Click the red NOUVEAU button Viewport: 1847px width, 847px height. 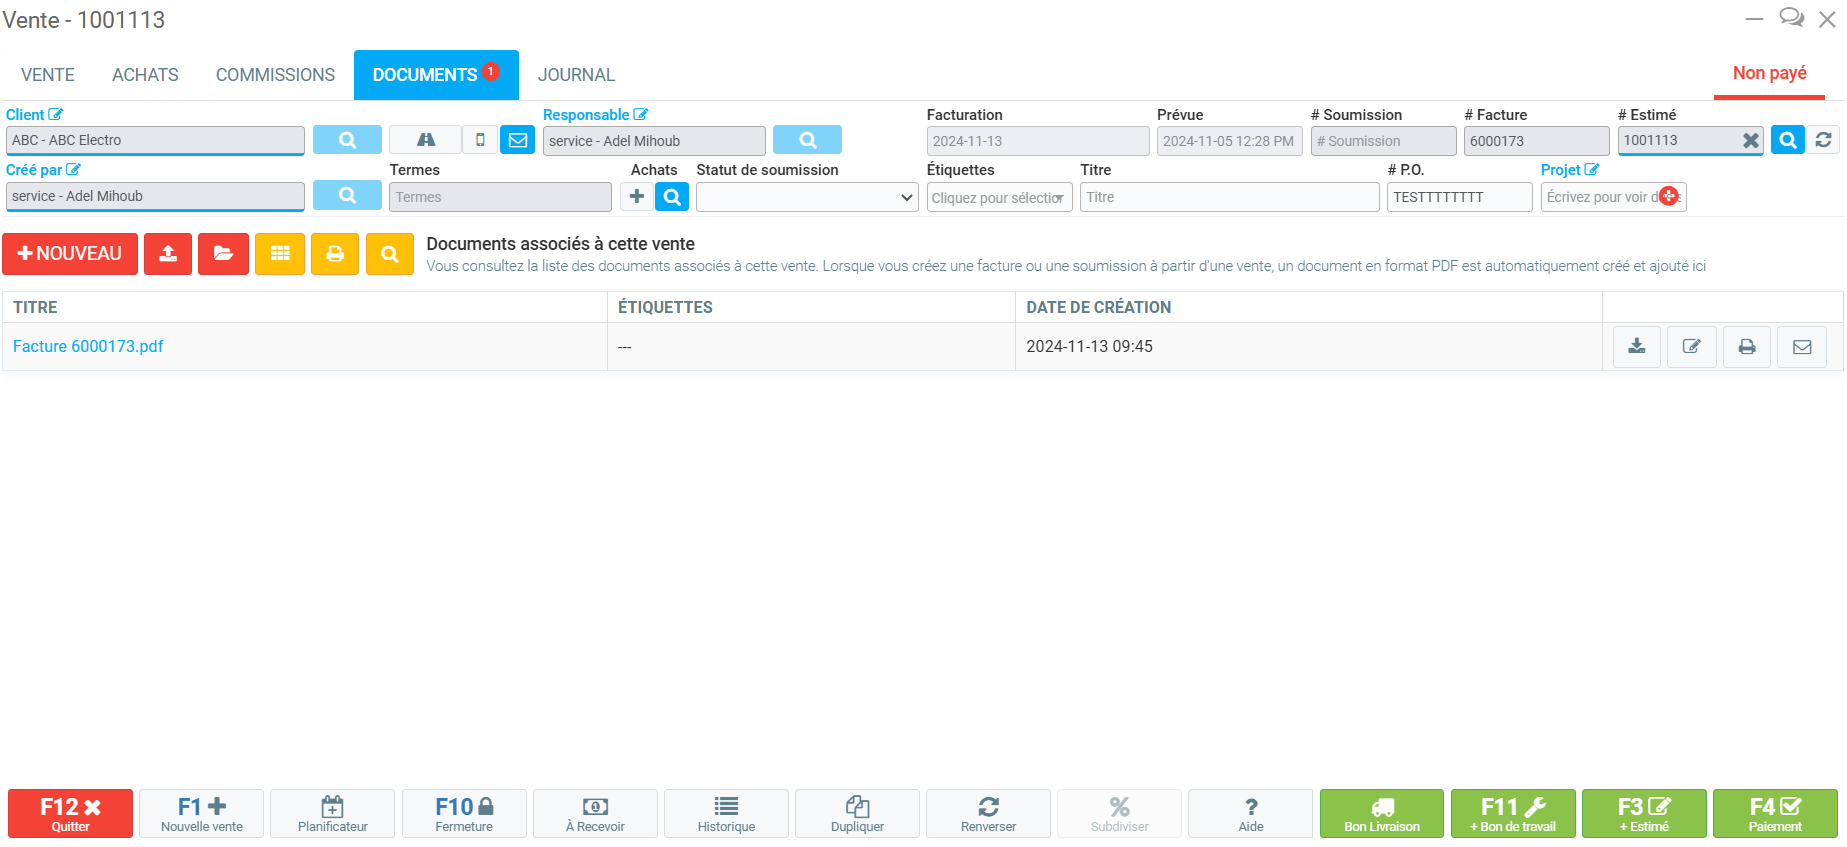(70, 254)
